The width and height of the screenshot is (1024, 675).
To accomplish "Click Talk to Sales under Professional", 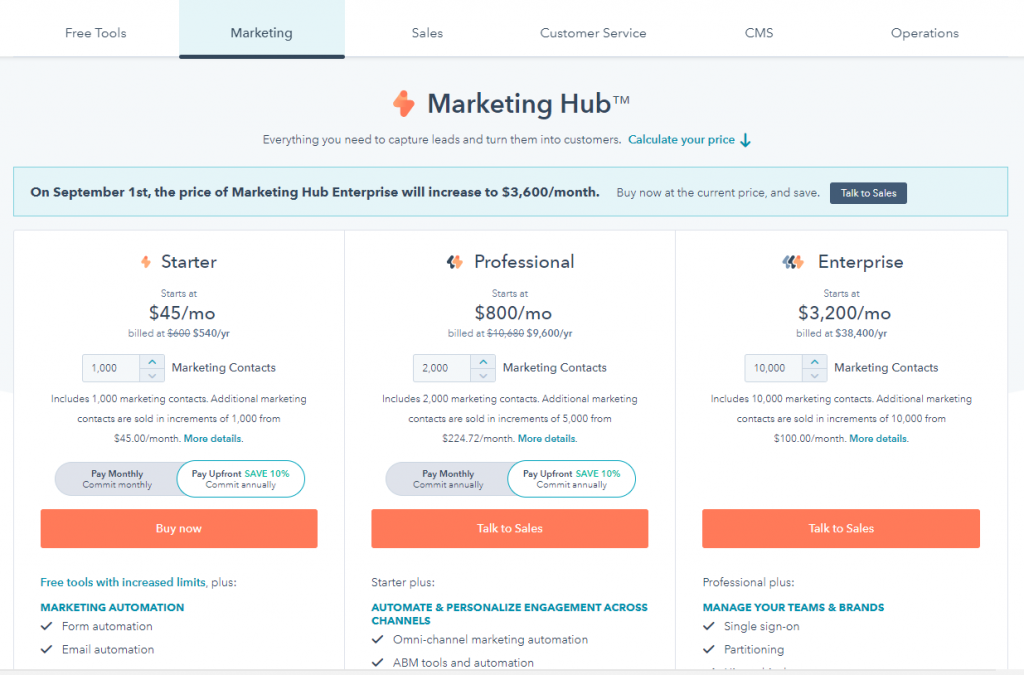I will (x=510, y=529).
